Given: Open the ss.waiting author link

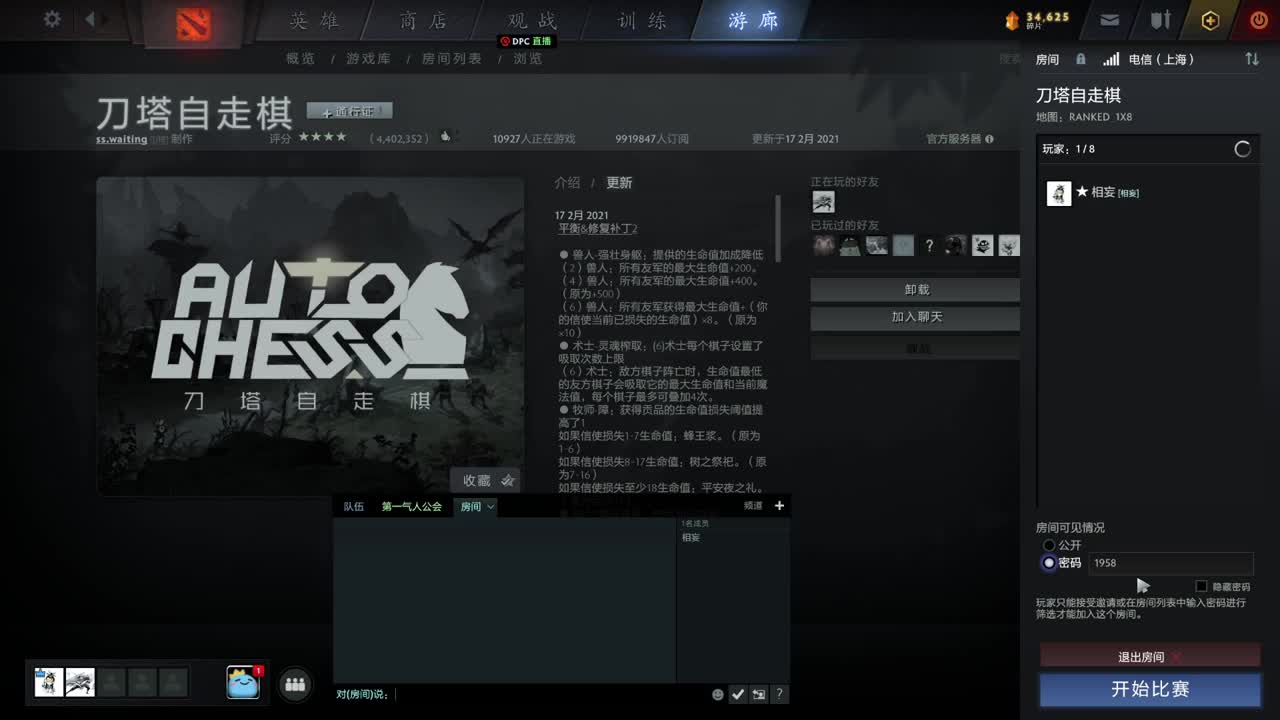Looking at the screenshot, I should 121,140.
